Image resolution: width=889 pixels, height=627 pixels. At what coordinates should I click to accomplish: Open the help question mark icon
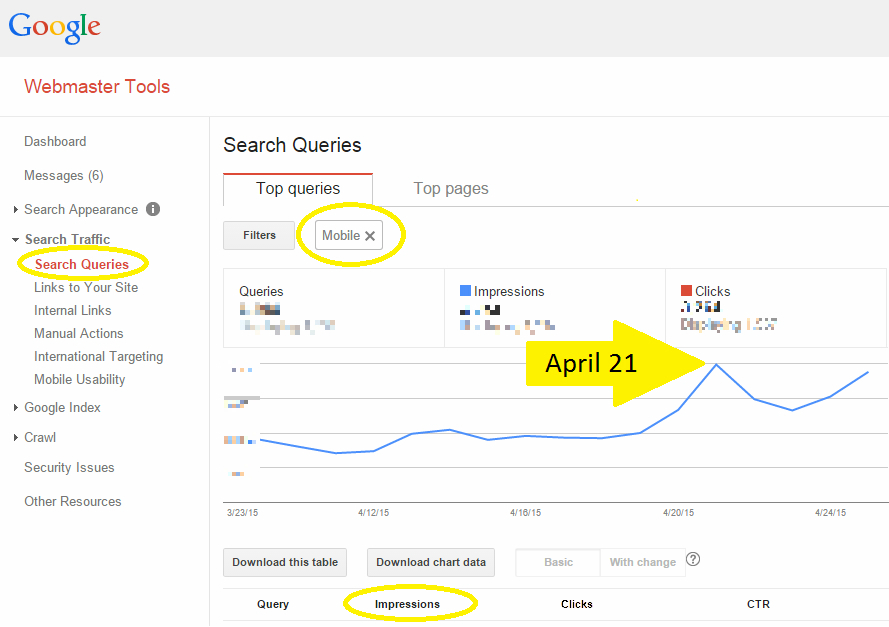click(693, 560)
